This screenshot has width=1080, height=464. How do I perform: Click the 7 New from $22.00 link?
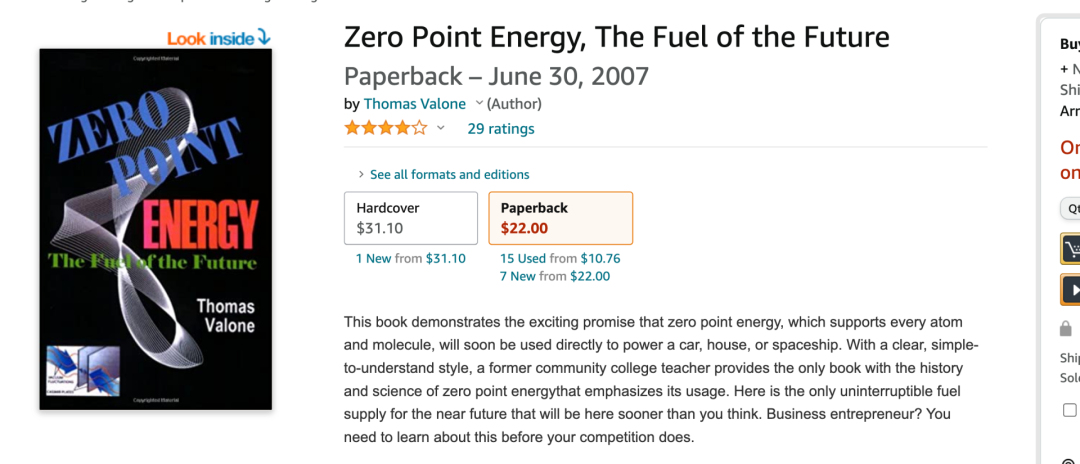pyautogui.click(x=555, y=276)
